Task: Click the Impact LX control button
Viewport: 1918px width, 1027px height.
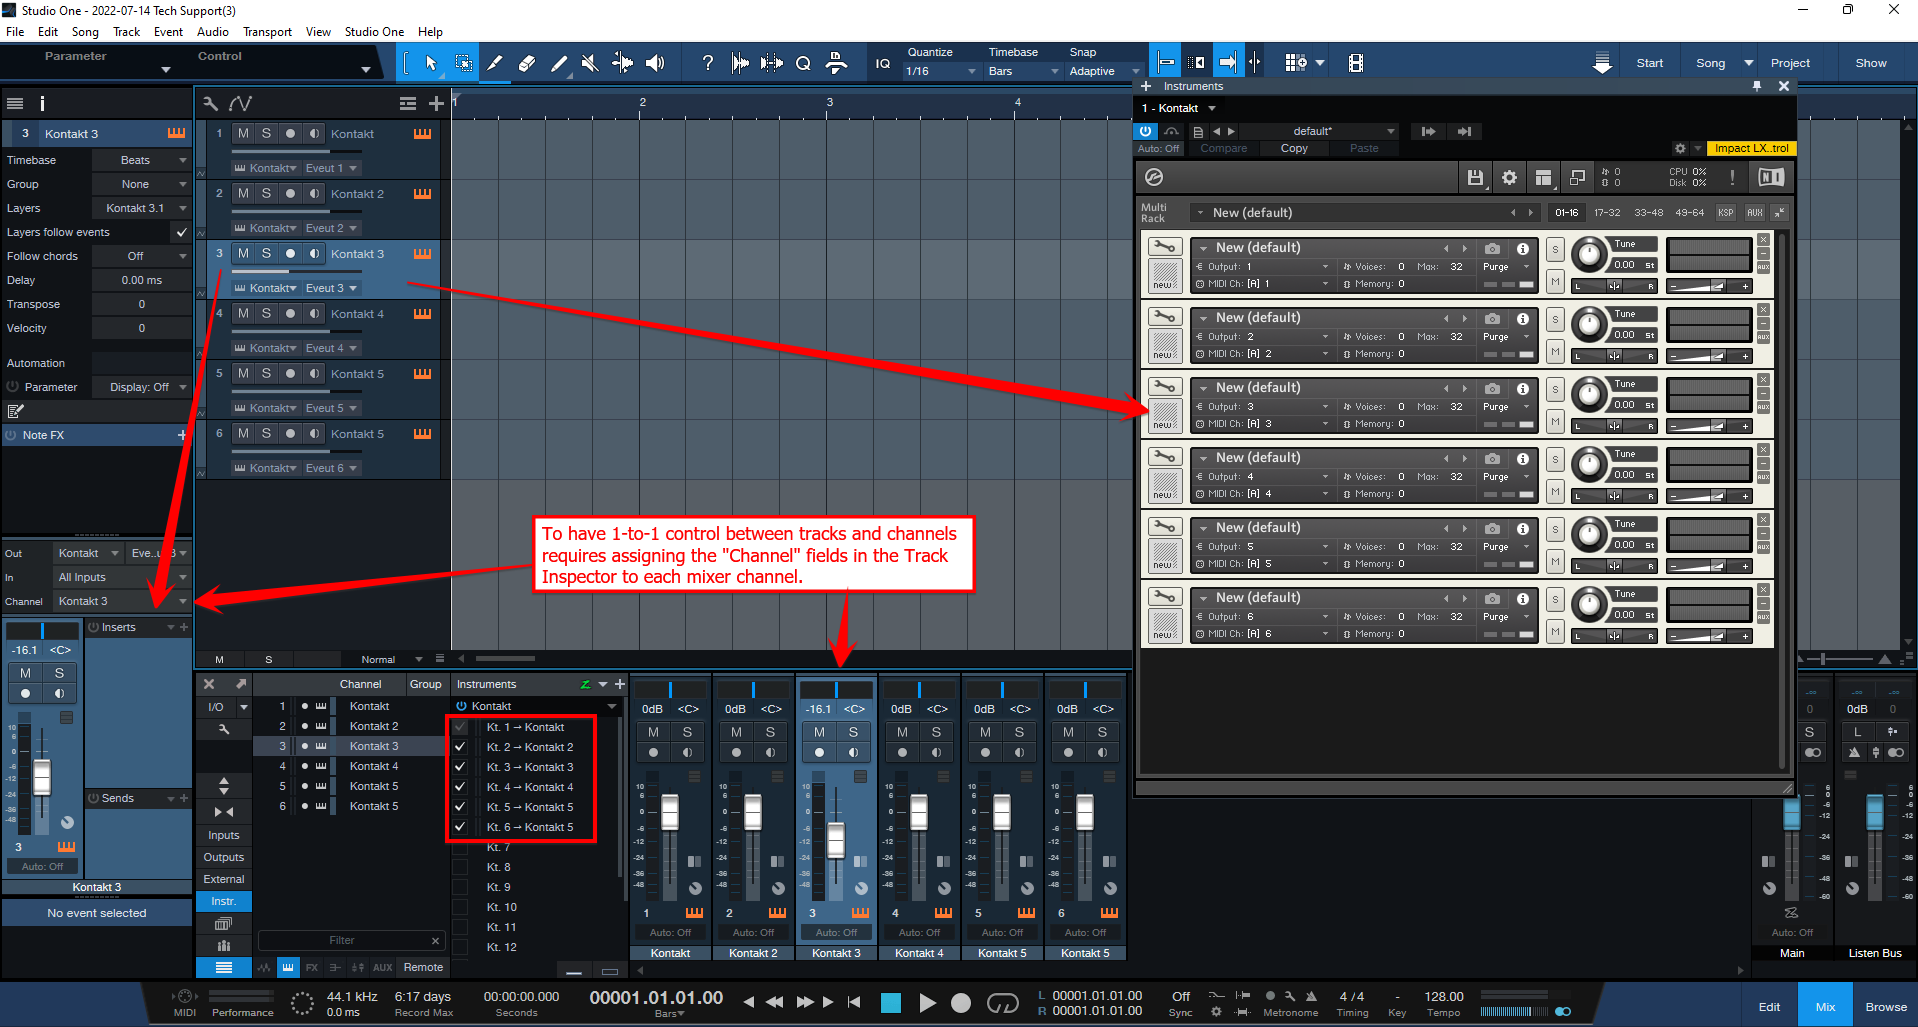Action: (1751, 148)
